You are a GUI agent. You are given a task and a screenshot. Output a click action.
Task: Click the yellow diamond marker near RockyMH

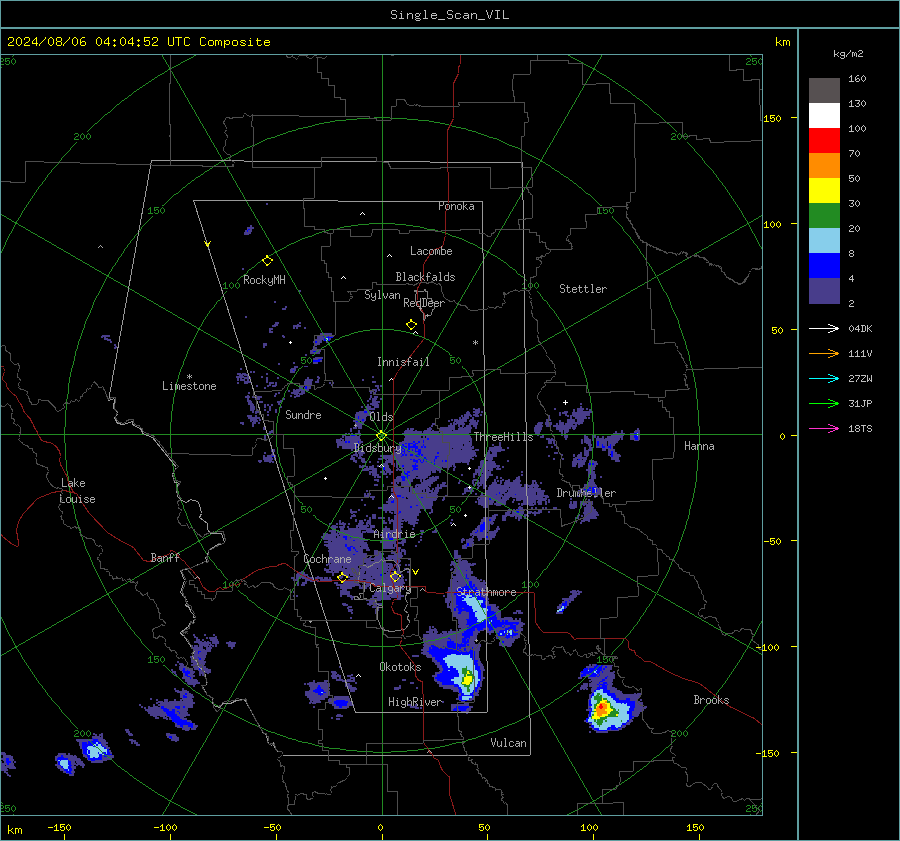(x=267, y=261)
